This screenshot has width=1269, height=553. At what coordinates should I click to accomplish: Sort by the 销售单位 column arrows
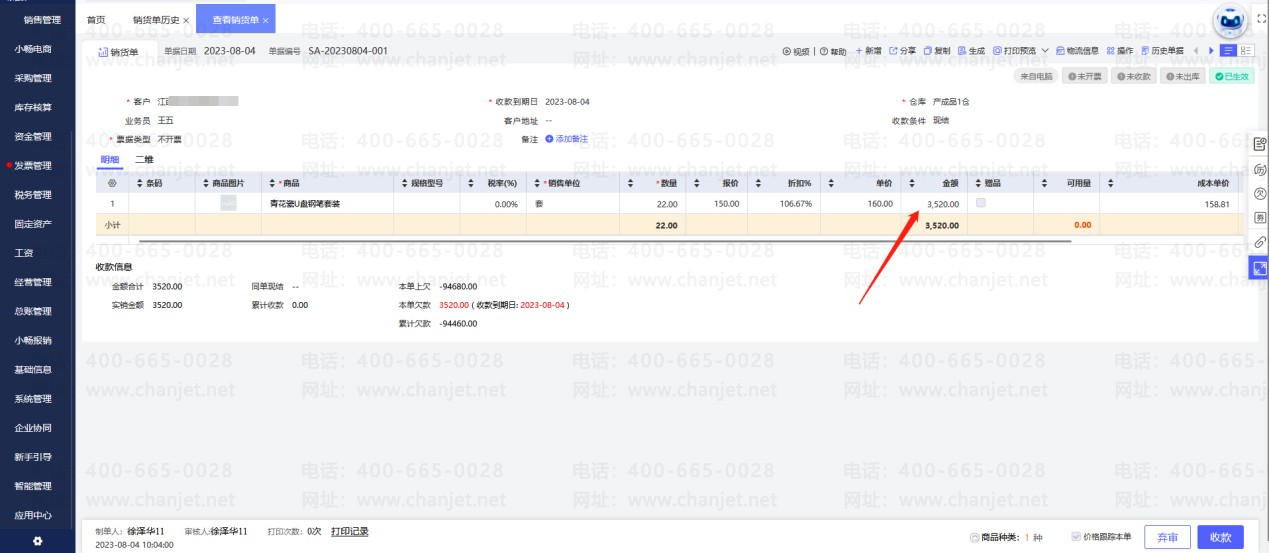536,183
